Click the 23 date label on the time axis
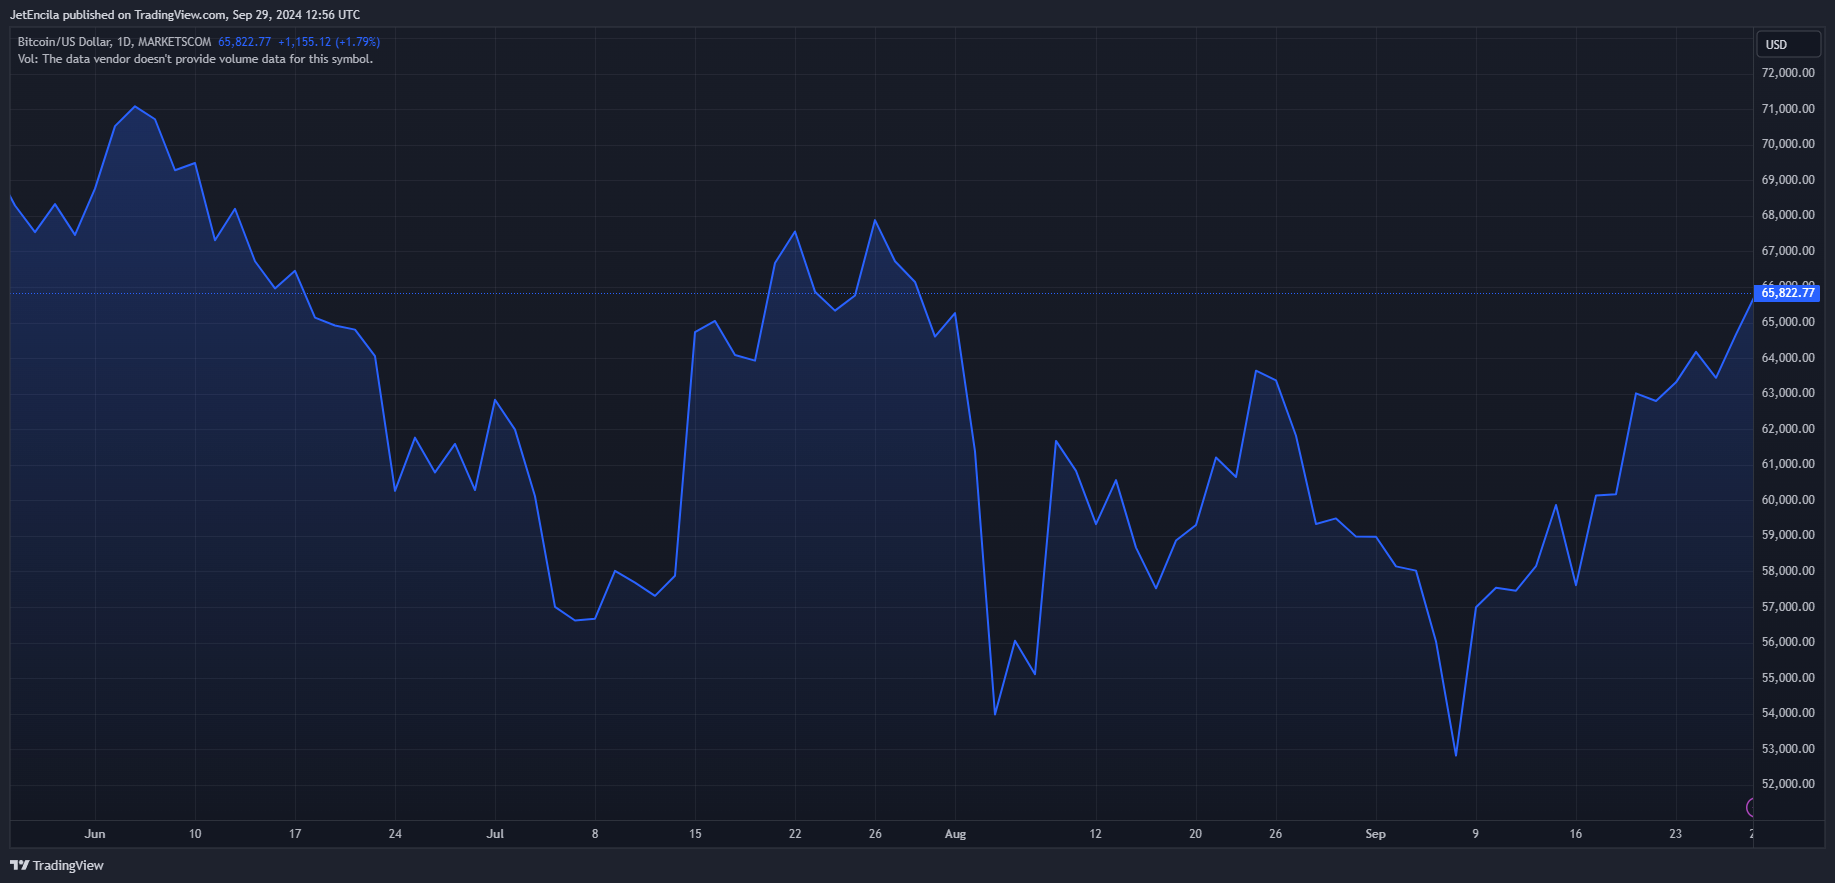 pos(1675,834)
